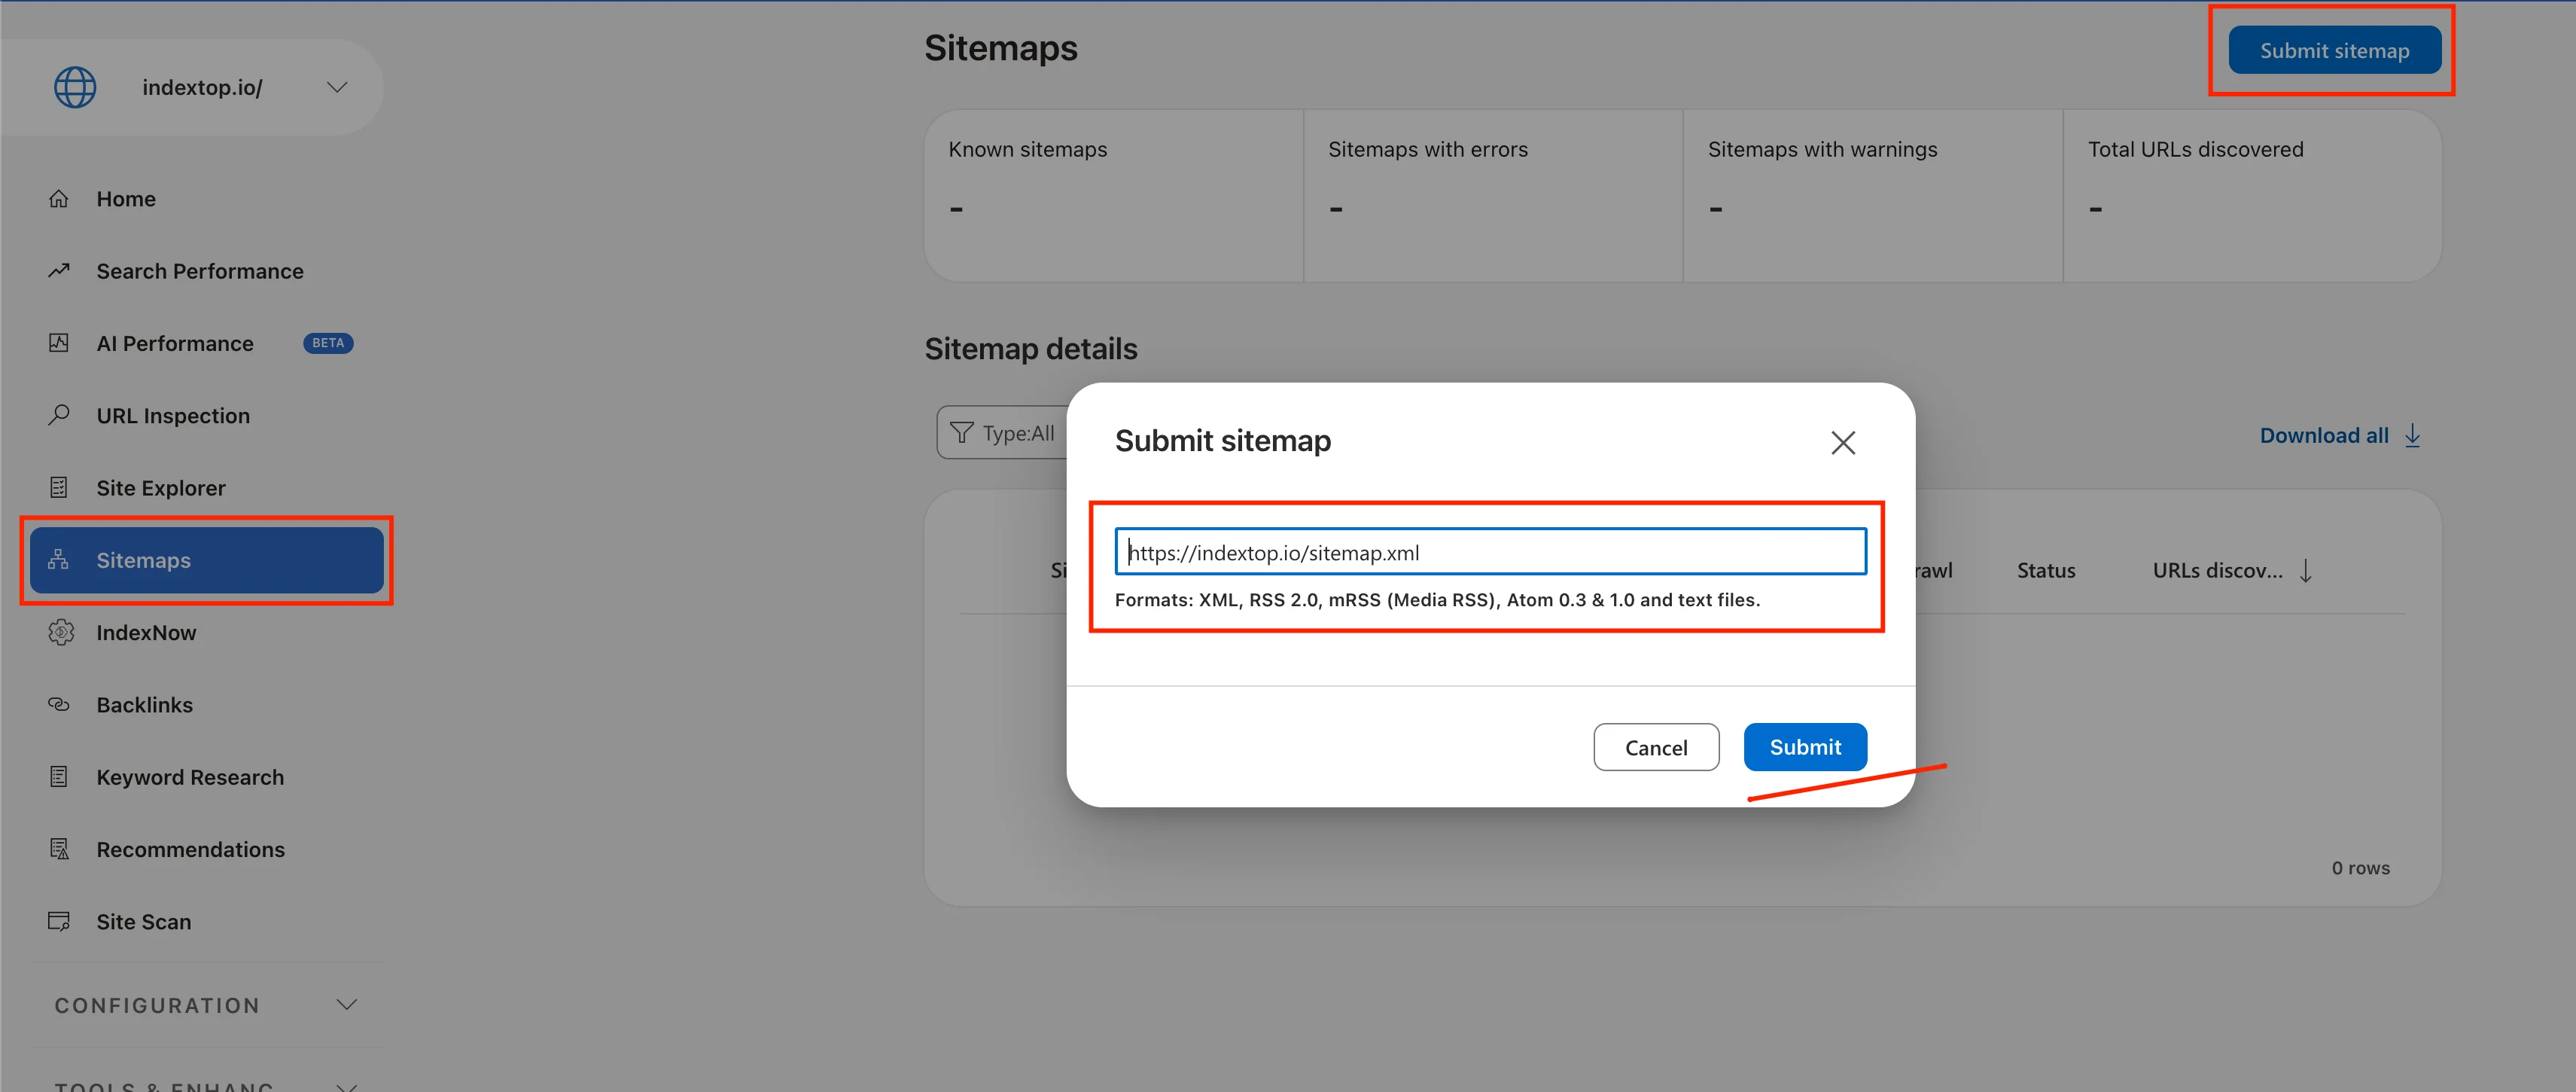Image resolution: width=2576 pixels, height=1092 pixels.
Task: Click the Backlinks chain icon
Action: (x=59, y=704)
